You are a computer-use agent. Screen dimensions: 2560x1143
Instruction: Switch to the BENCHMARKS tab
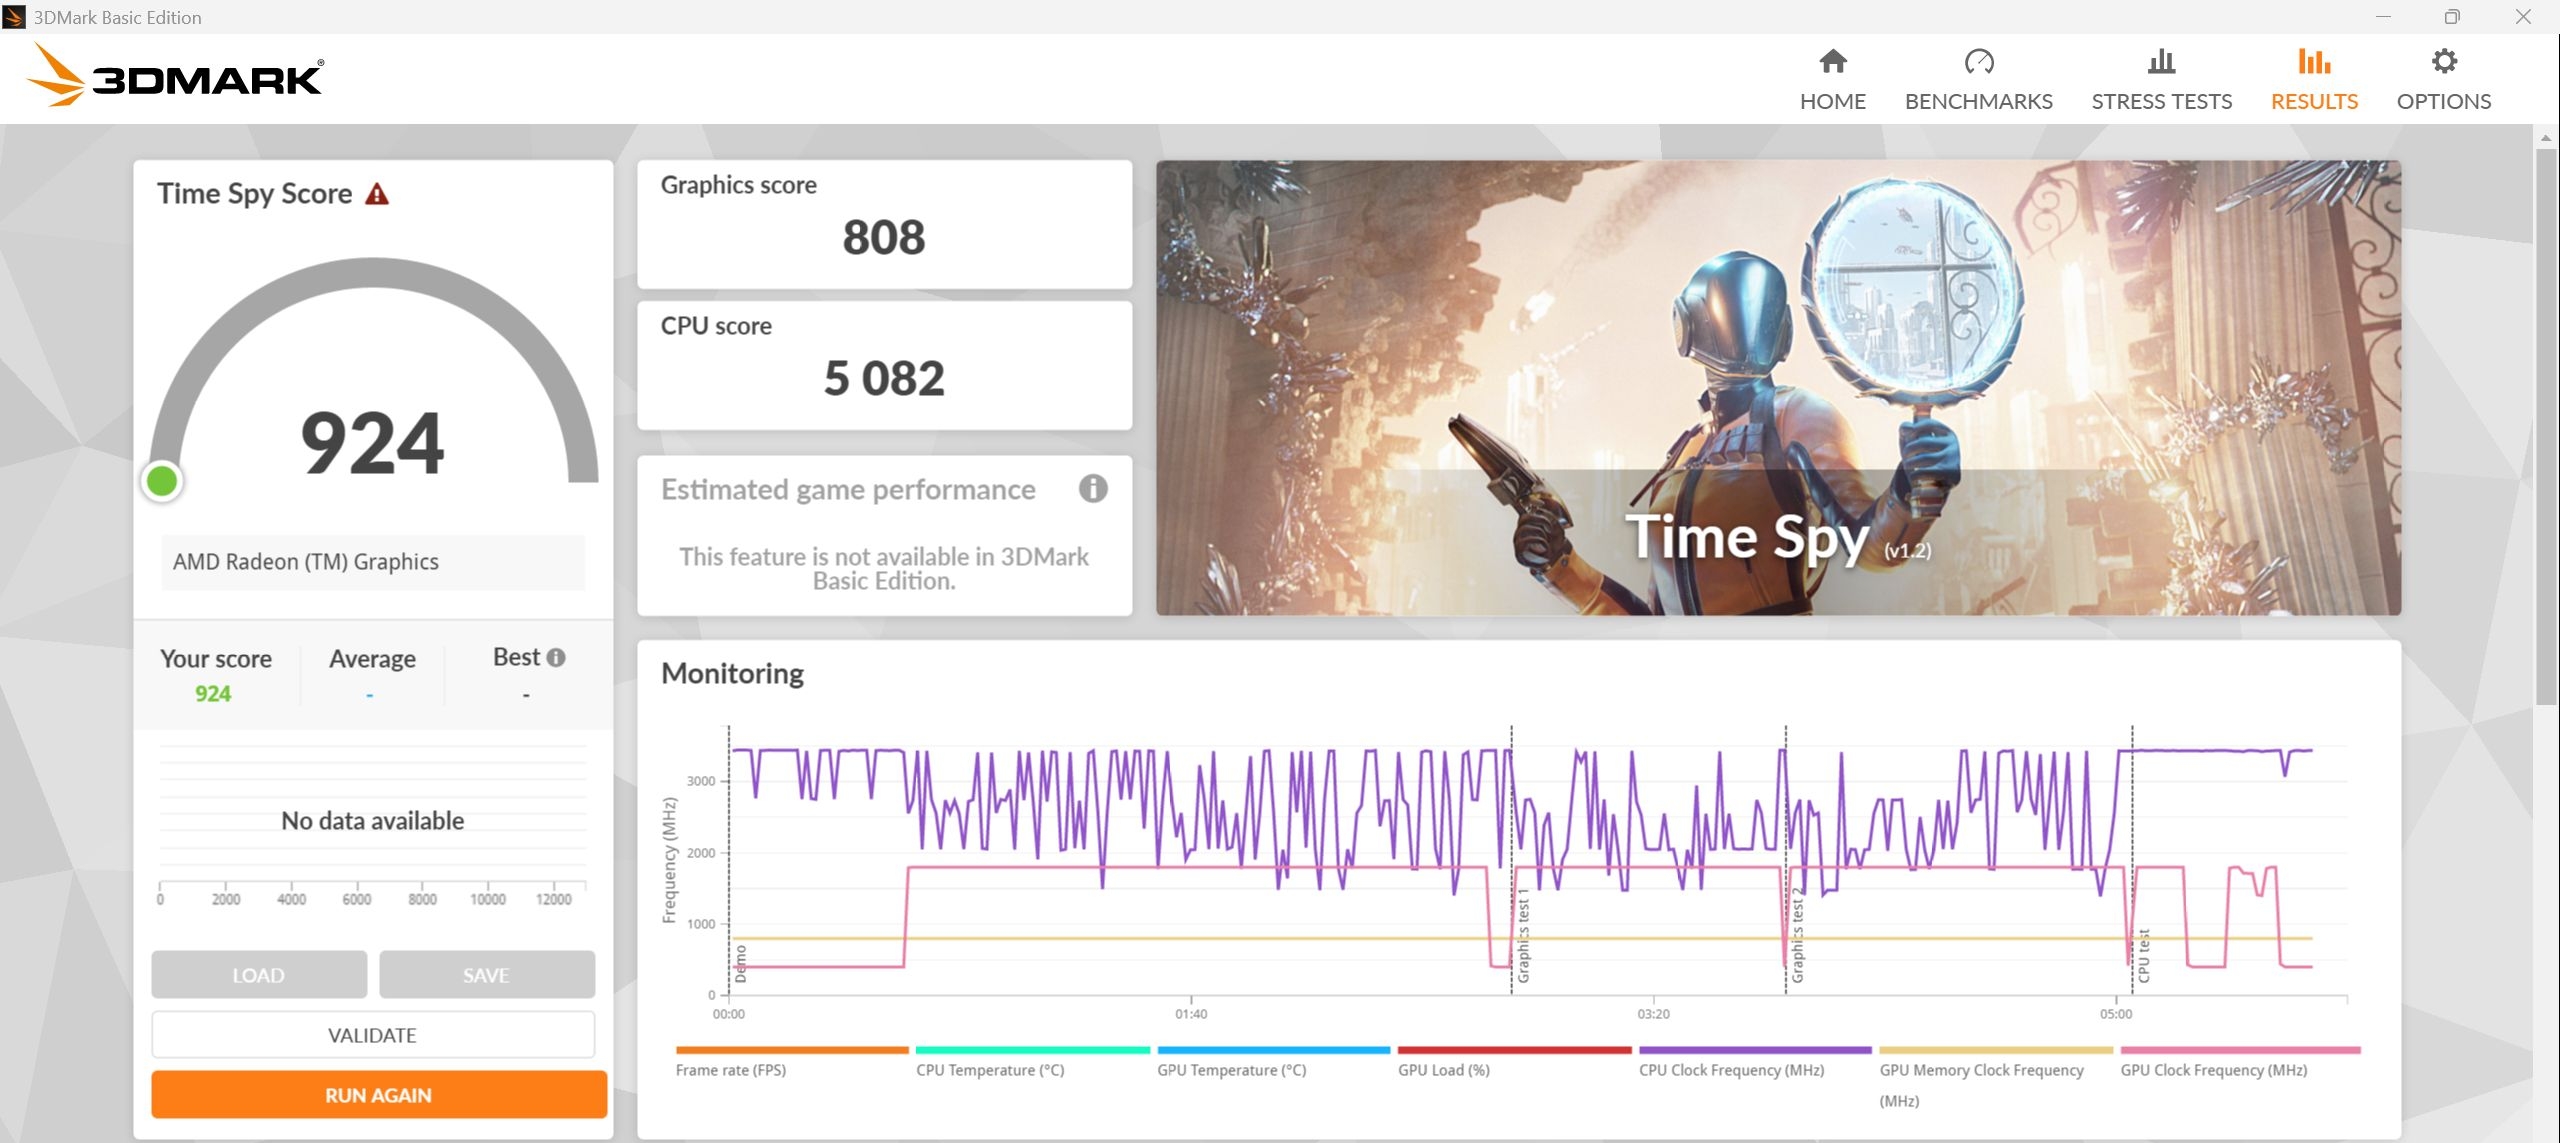pos(1978,101)
